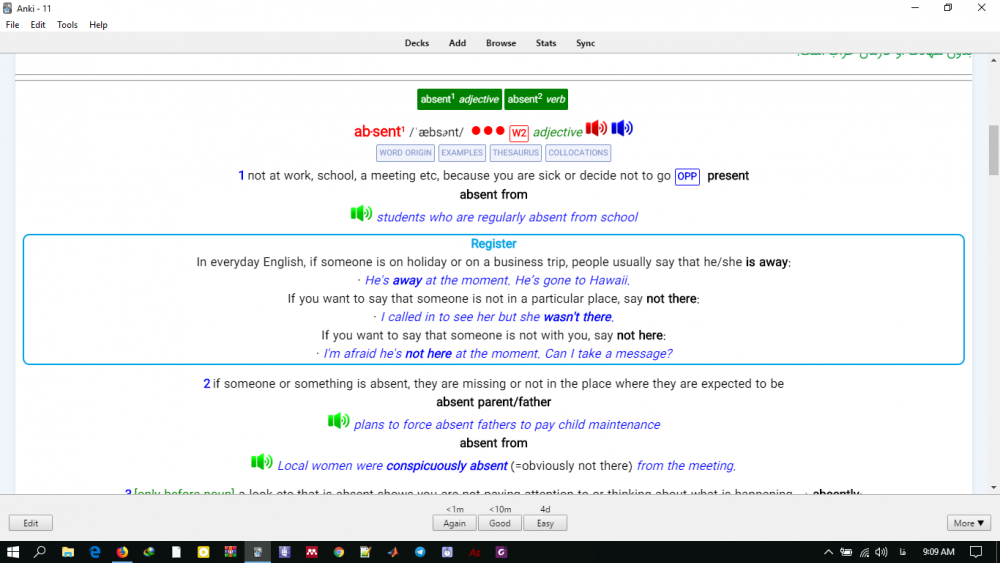Open the Notepad++ taskbar icon
The height and width of the screenshot is (563, 1000).
[365, 552]
